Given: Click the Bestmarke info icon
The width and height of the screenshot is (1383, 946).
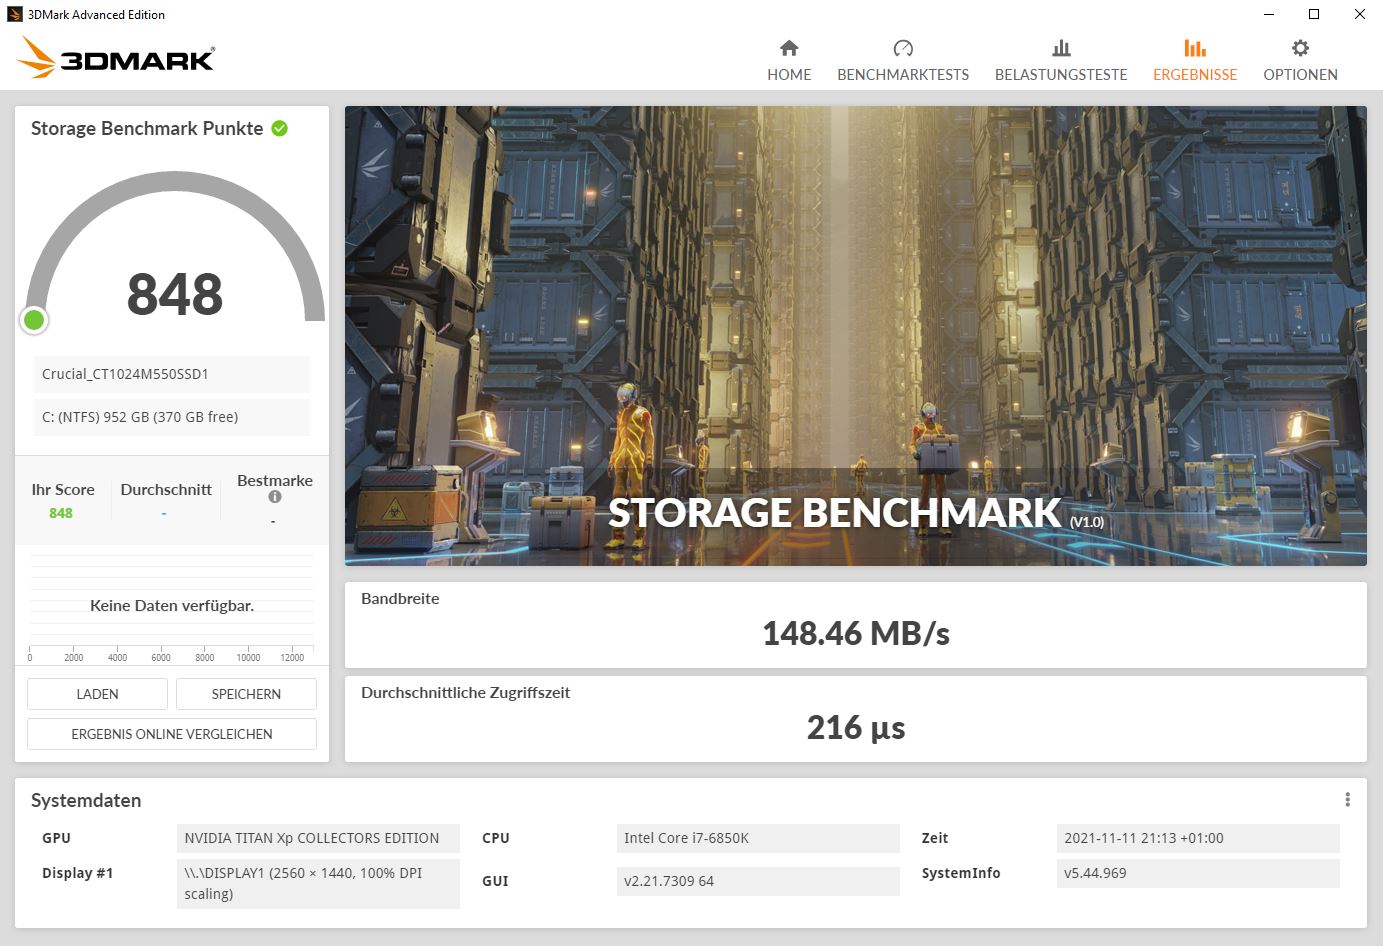Looking at the screenshot, I should tap(275, 497).
